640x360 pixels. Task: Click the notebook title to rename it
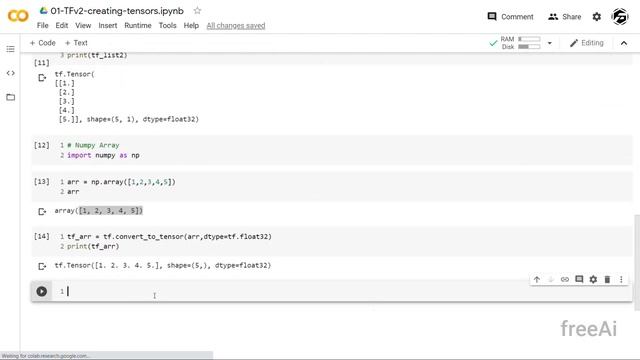117,11
